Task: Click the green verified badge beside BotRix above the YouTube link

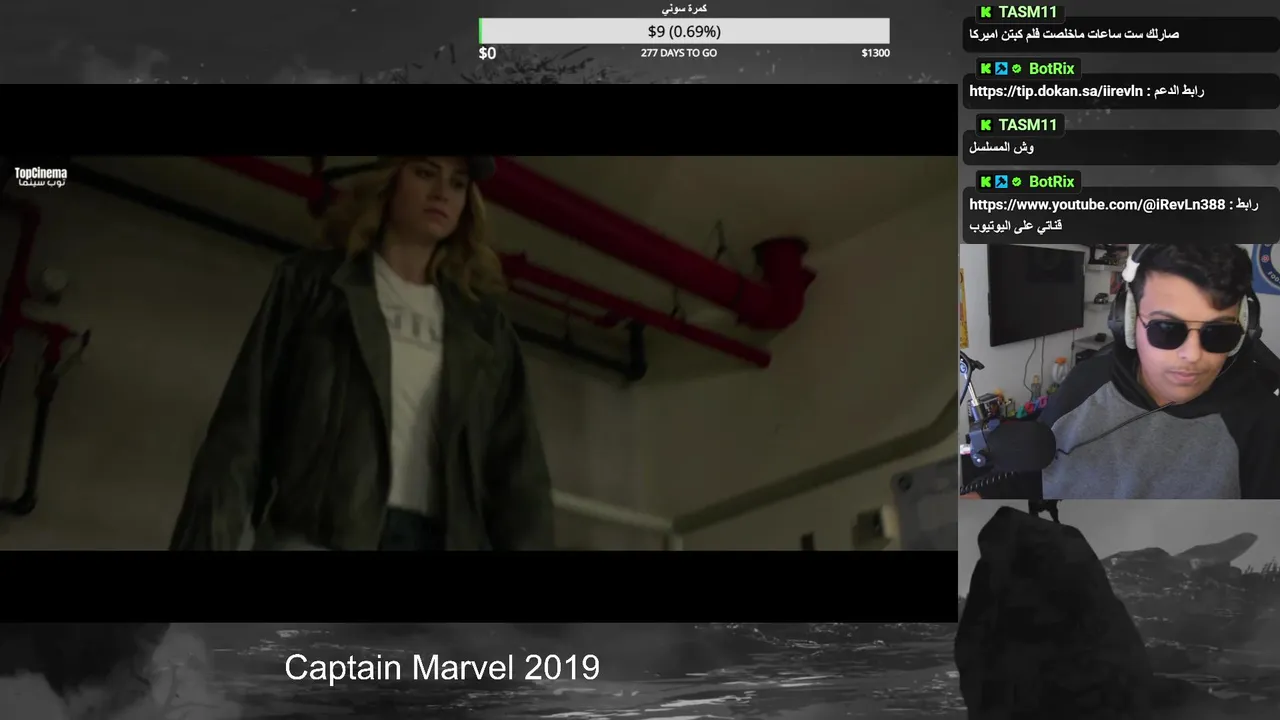Action: [1016, 182]
